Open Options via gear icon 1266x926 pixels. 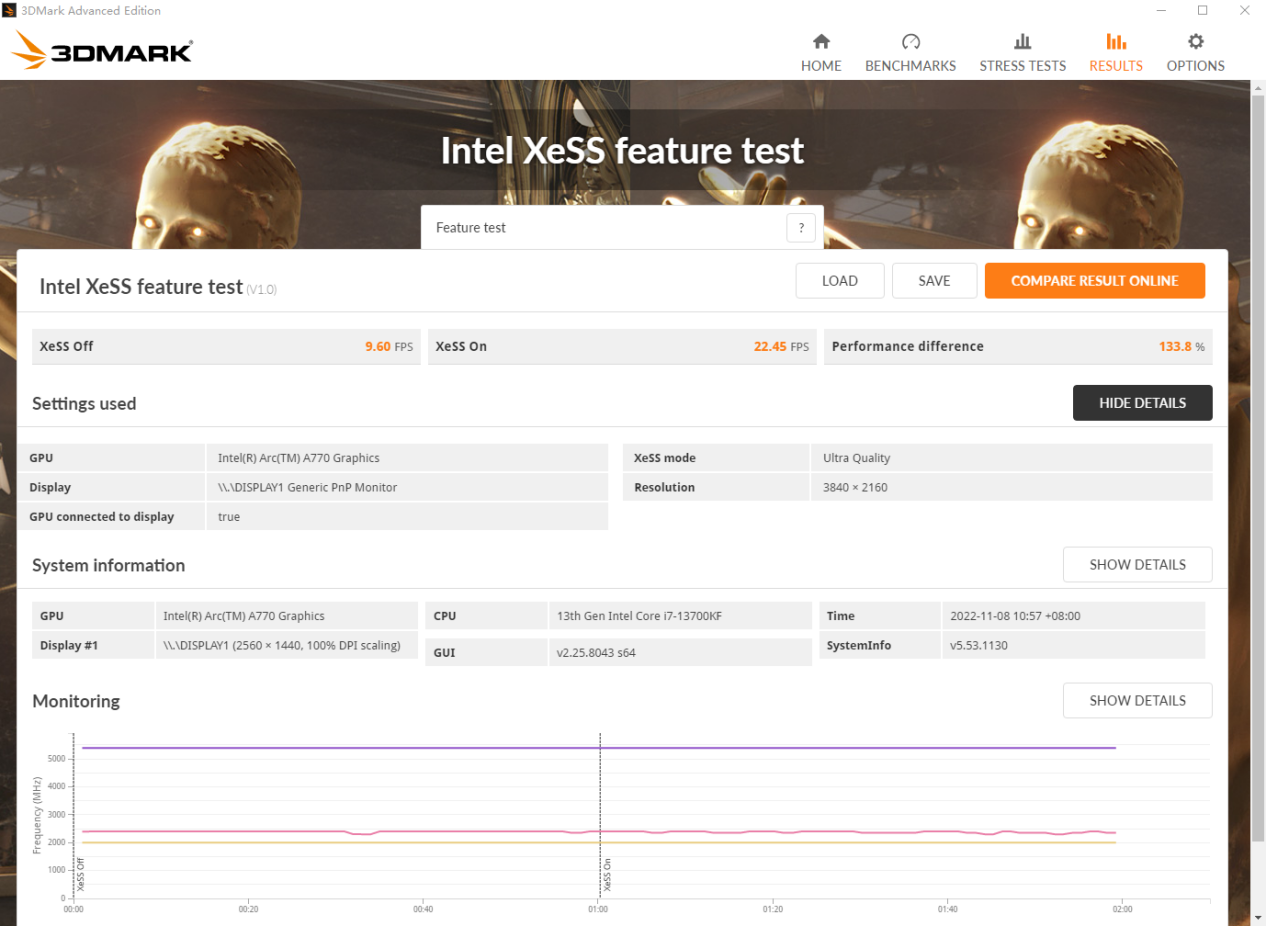tap(1195, 41)
